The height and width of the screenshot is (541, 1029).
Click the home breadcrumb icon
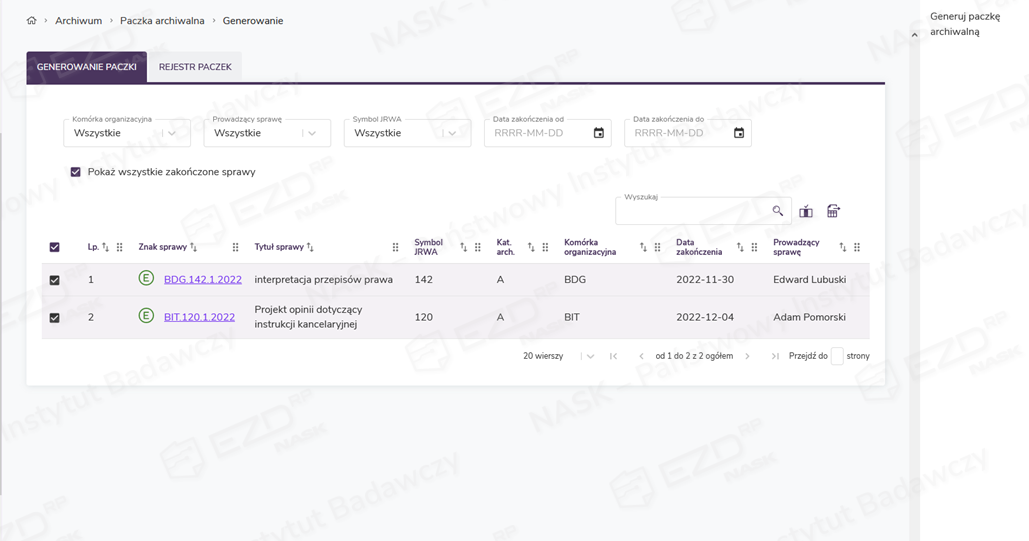[32, 21]
